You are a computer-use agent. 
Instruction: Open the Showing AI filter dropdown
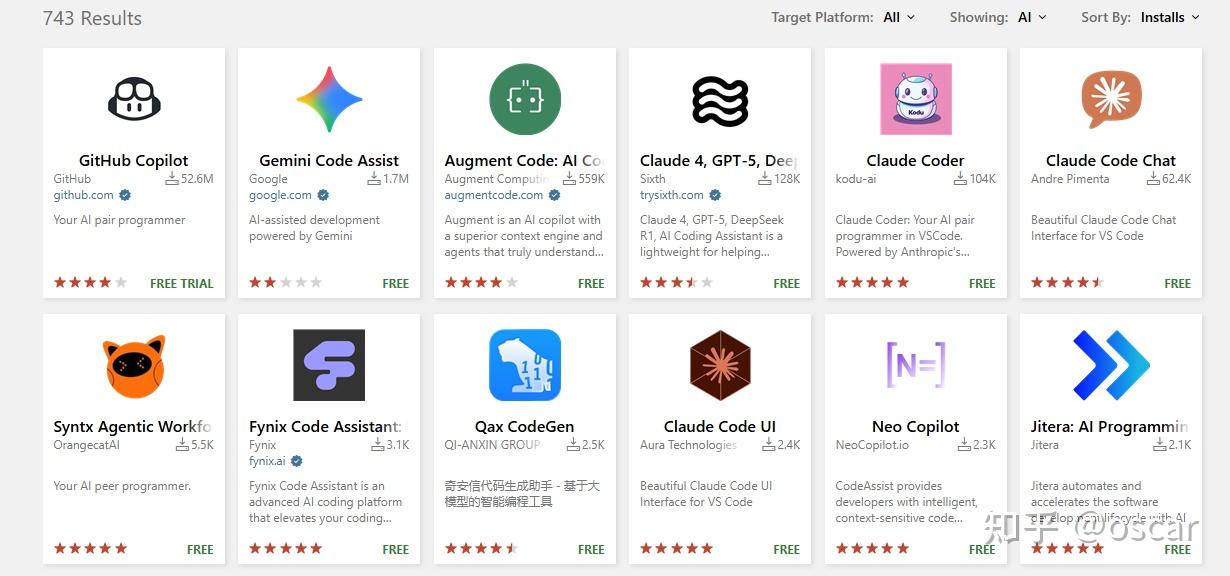[1032, 17]
